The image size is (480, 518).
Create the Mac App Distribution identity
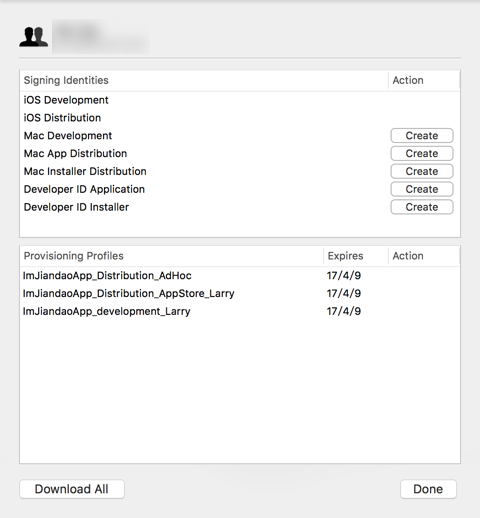[x=422, y=153]
